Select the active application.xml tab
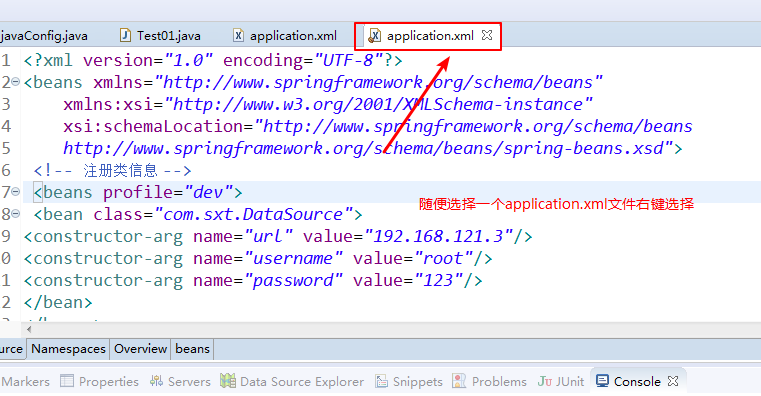The width and height of the screenshot is (761, 396). [x=430, y=35]
